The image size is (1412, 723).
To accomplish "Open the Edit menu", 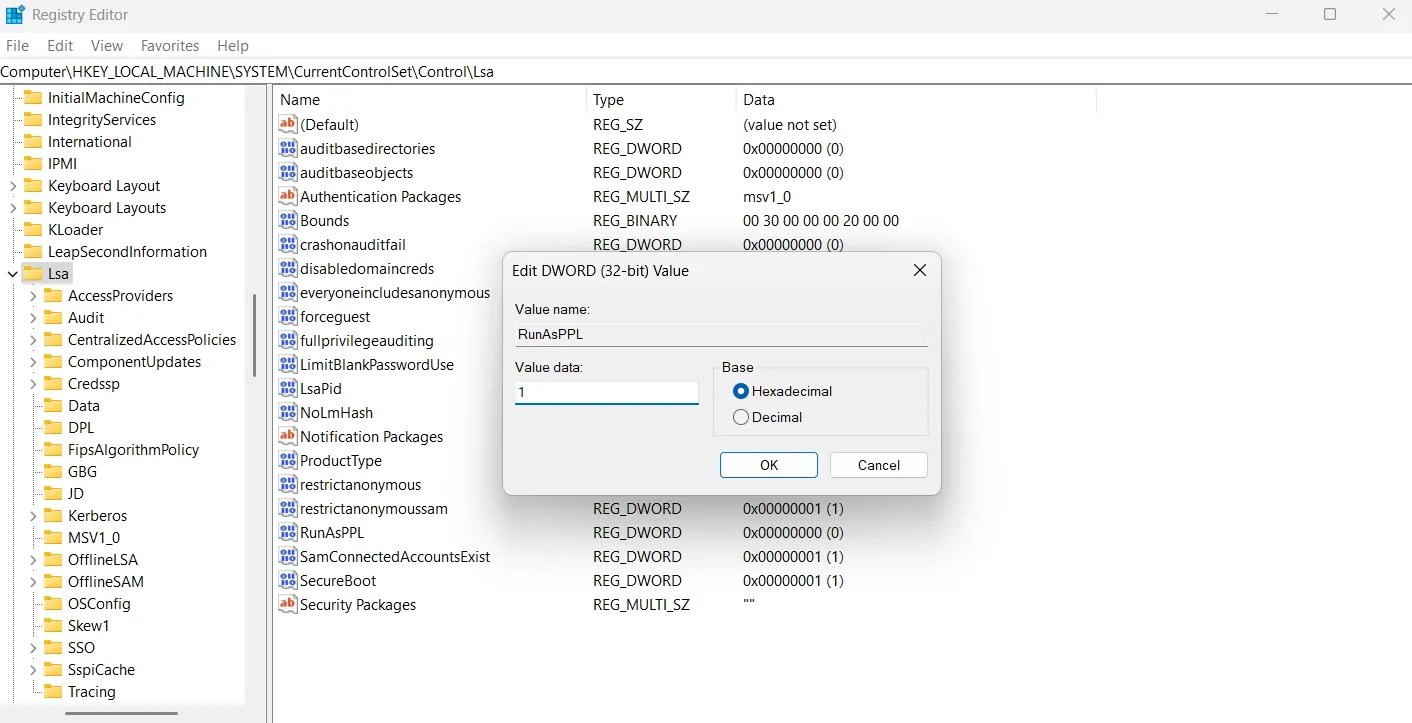I will click(59, 45).
